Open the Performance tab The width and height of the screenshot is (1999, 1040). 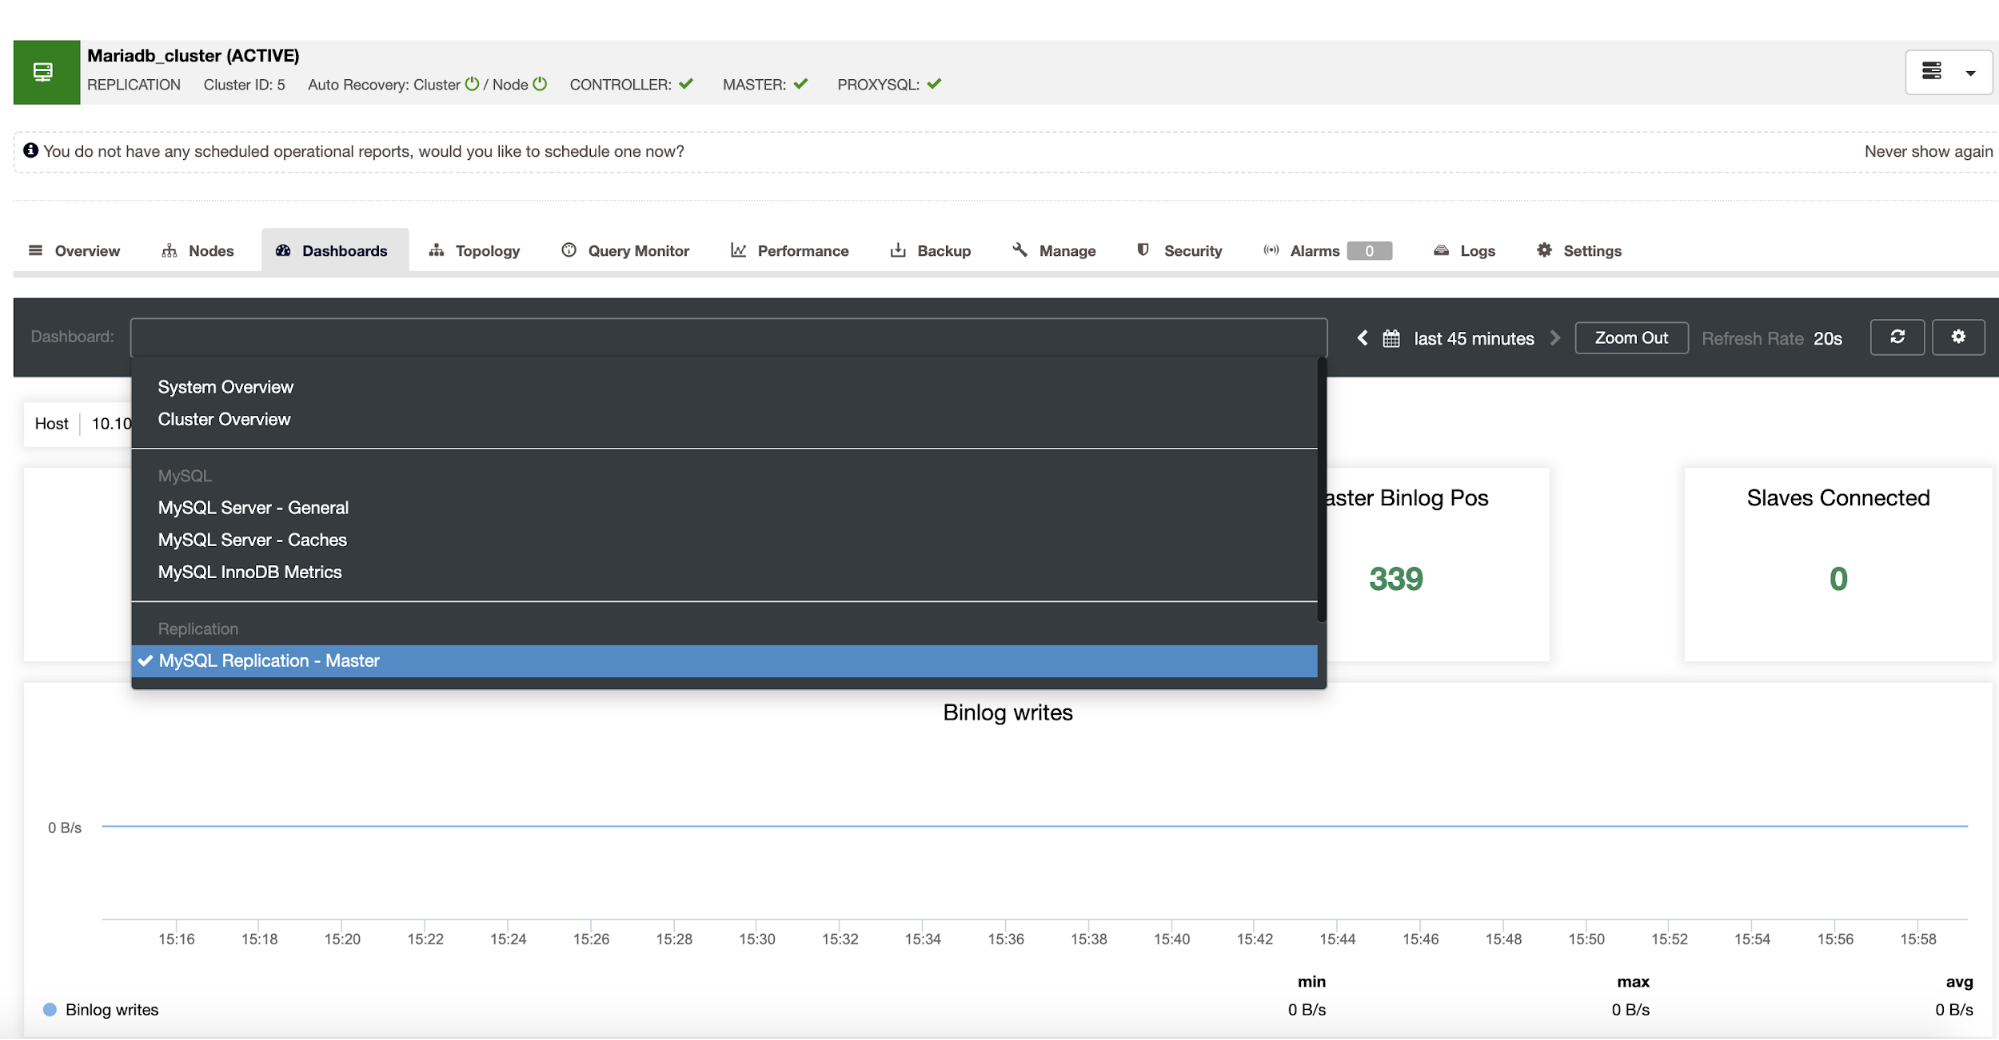(790, 251)
